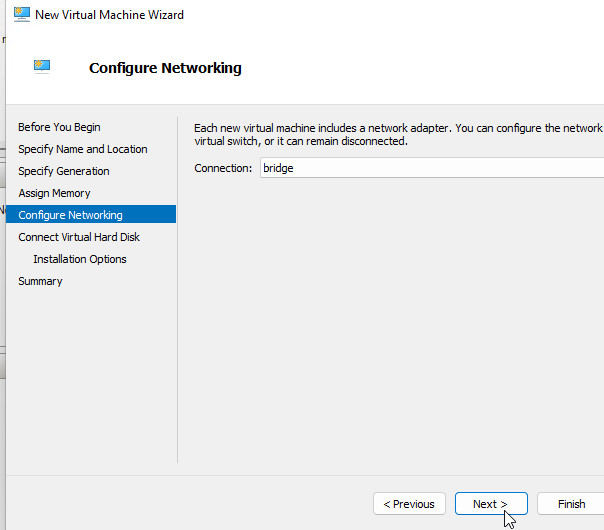
Task: Click the network adapter description text
Action: 397,135
